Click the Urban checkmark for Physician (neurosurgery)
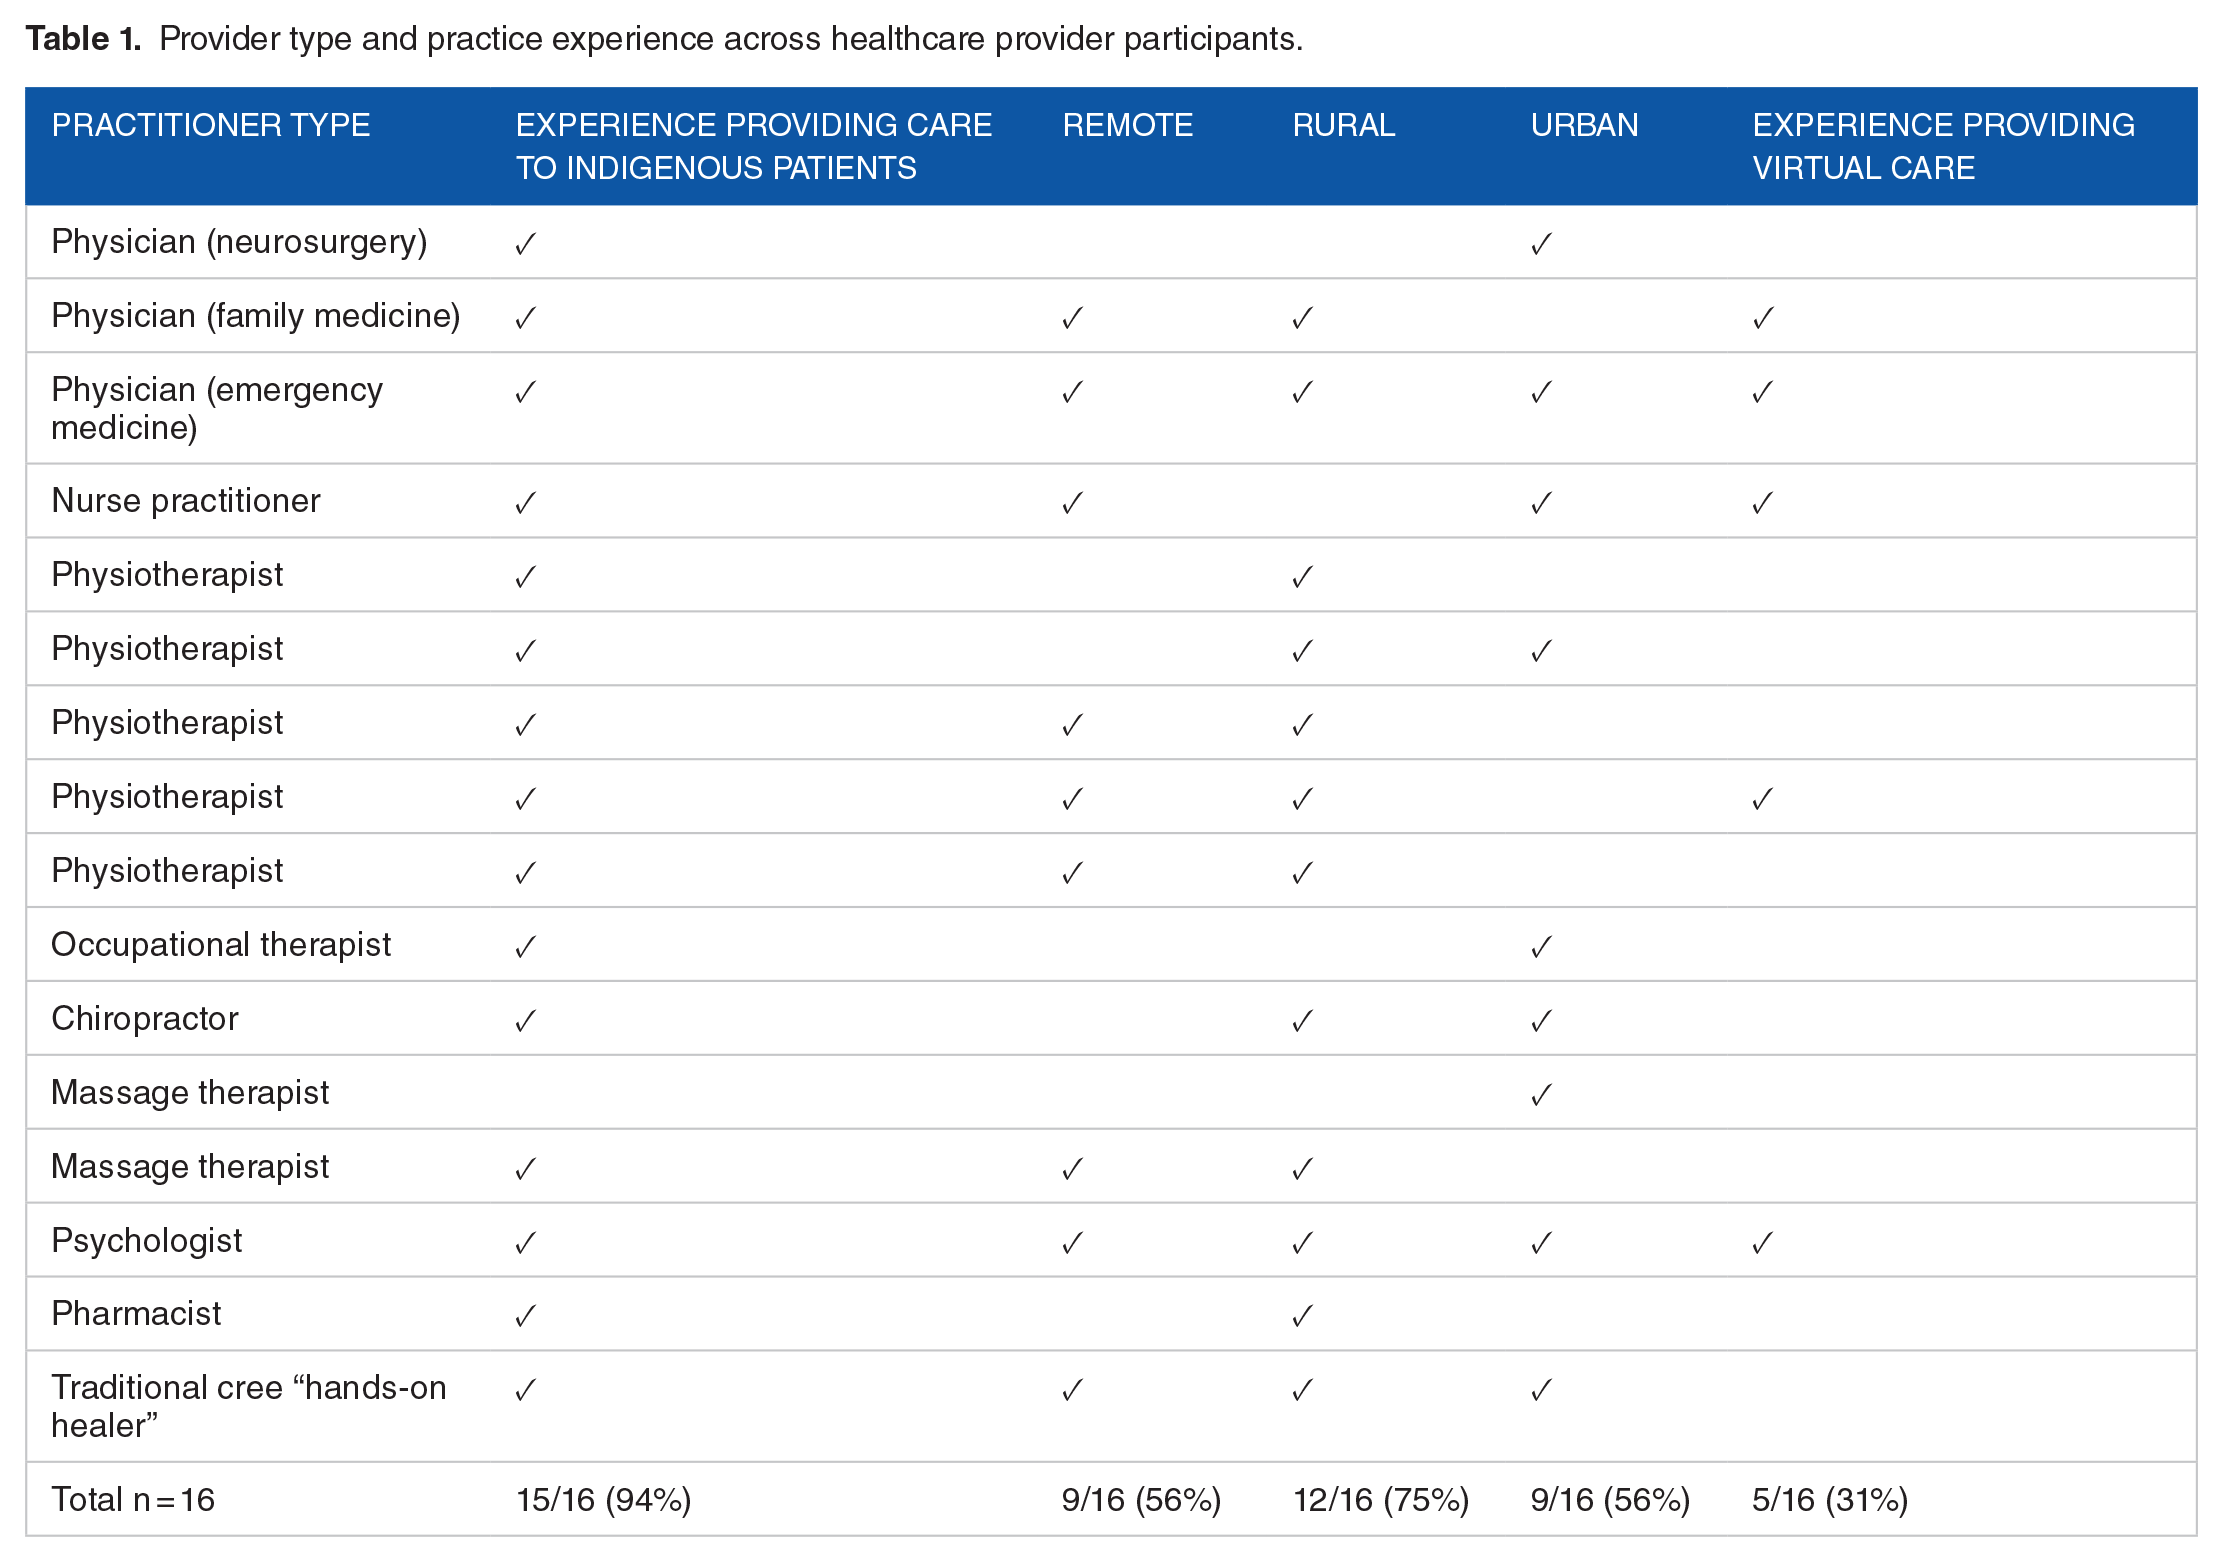 click(x=1541, y=244)
